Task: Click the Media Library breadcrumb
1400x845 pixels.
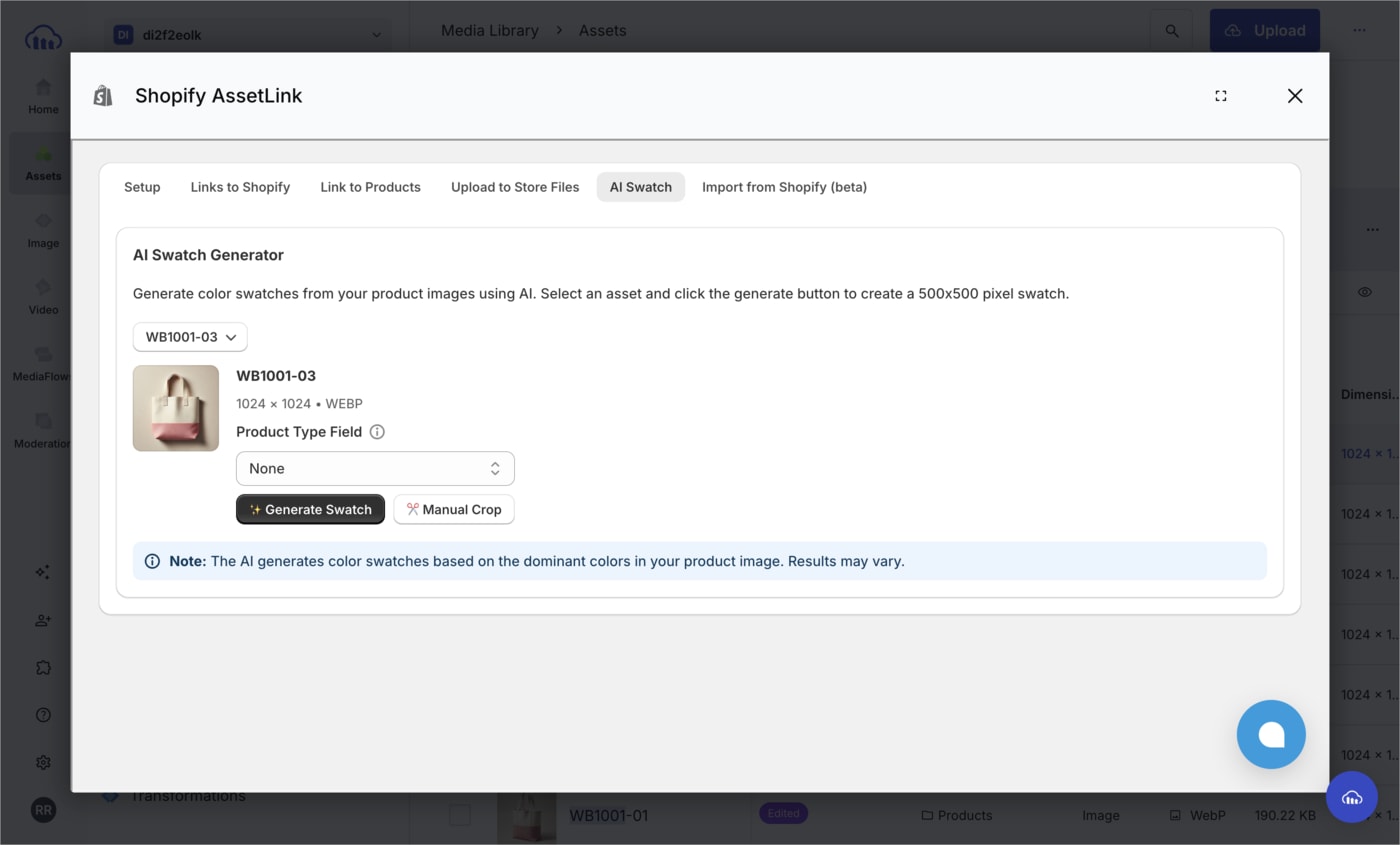Action: 490,31
